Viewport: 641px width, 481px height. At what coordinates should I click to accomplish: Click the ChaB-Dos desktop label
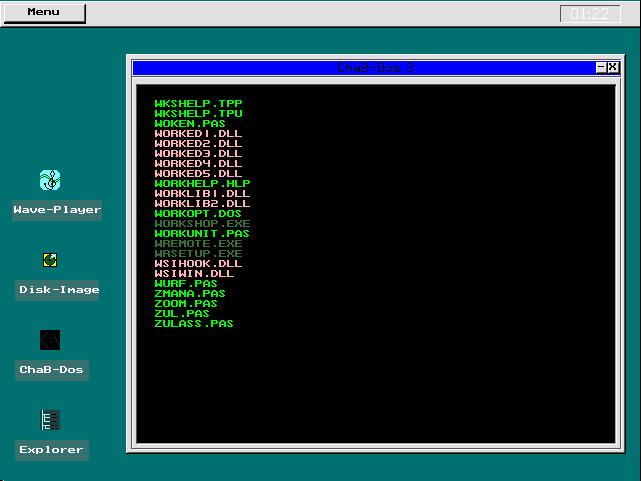[x=51, y=370]
